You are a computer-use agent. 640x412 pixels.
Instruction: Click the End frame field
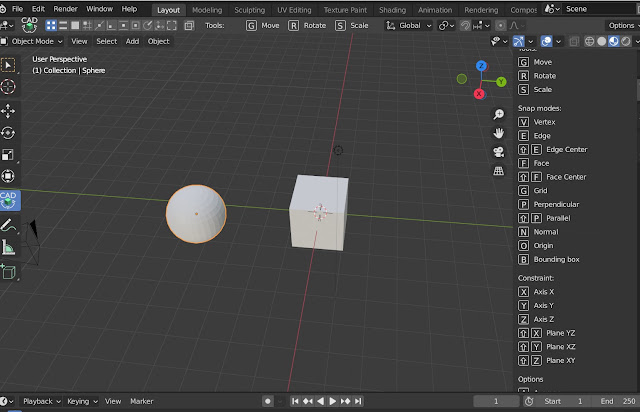coord(617,401)
